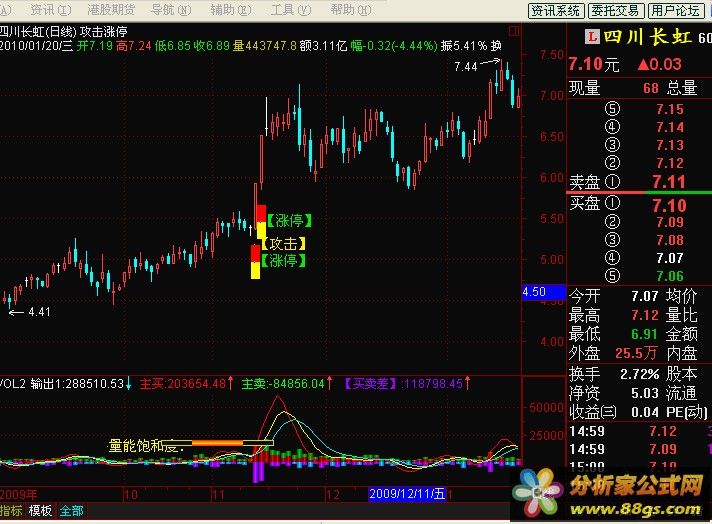Screen dimensions: 712x524
Task: Click the 10 month marker on time axis
Action: (131, 494)
